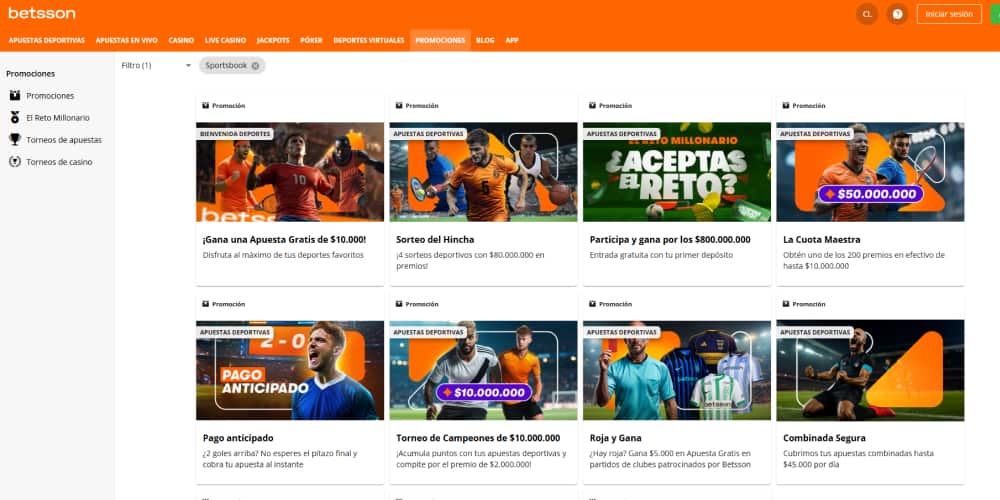
Task: Click the Sorteo del Hincha title
Action: (x=435, y=240)
